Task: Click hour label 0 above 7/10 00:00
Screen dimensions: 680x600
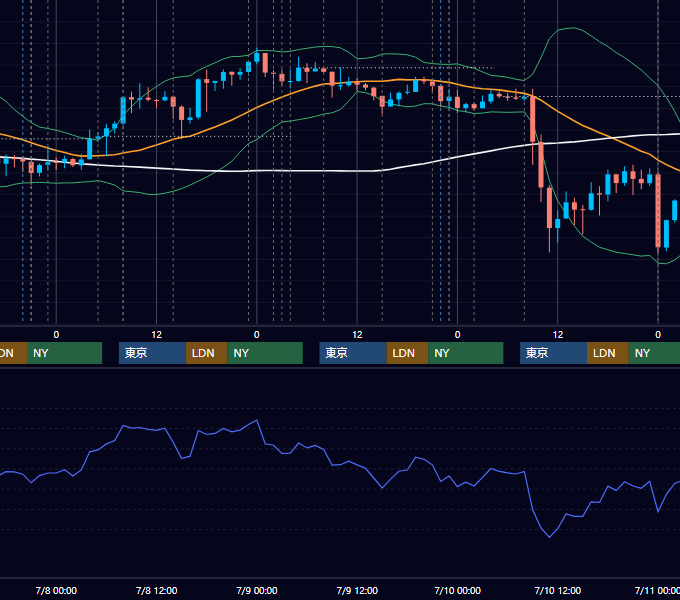Action: tap(458, 335)
